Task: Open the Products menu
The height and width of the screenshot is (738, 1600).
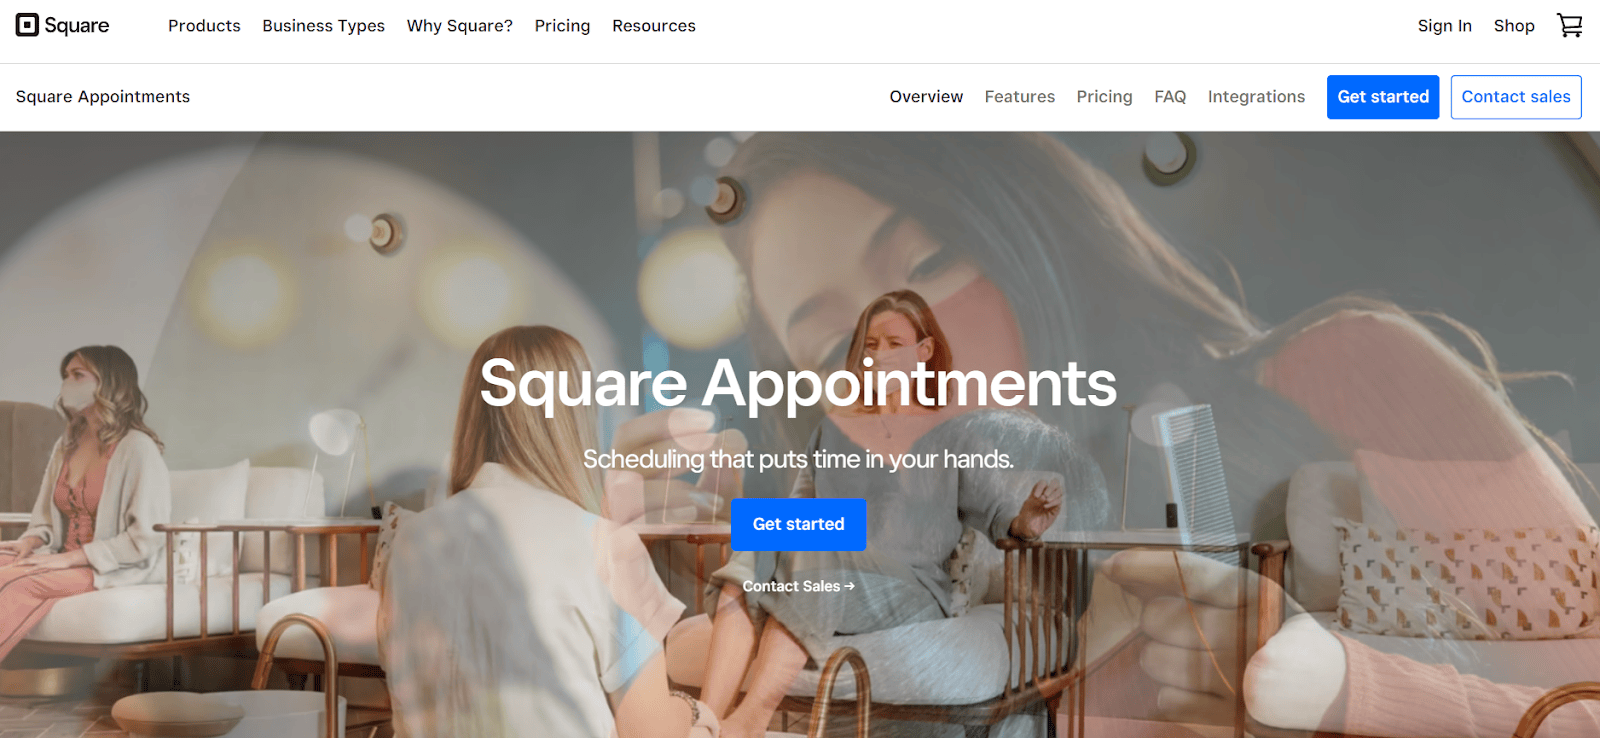Action: coord(204,26)
